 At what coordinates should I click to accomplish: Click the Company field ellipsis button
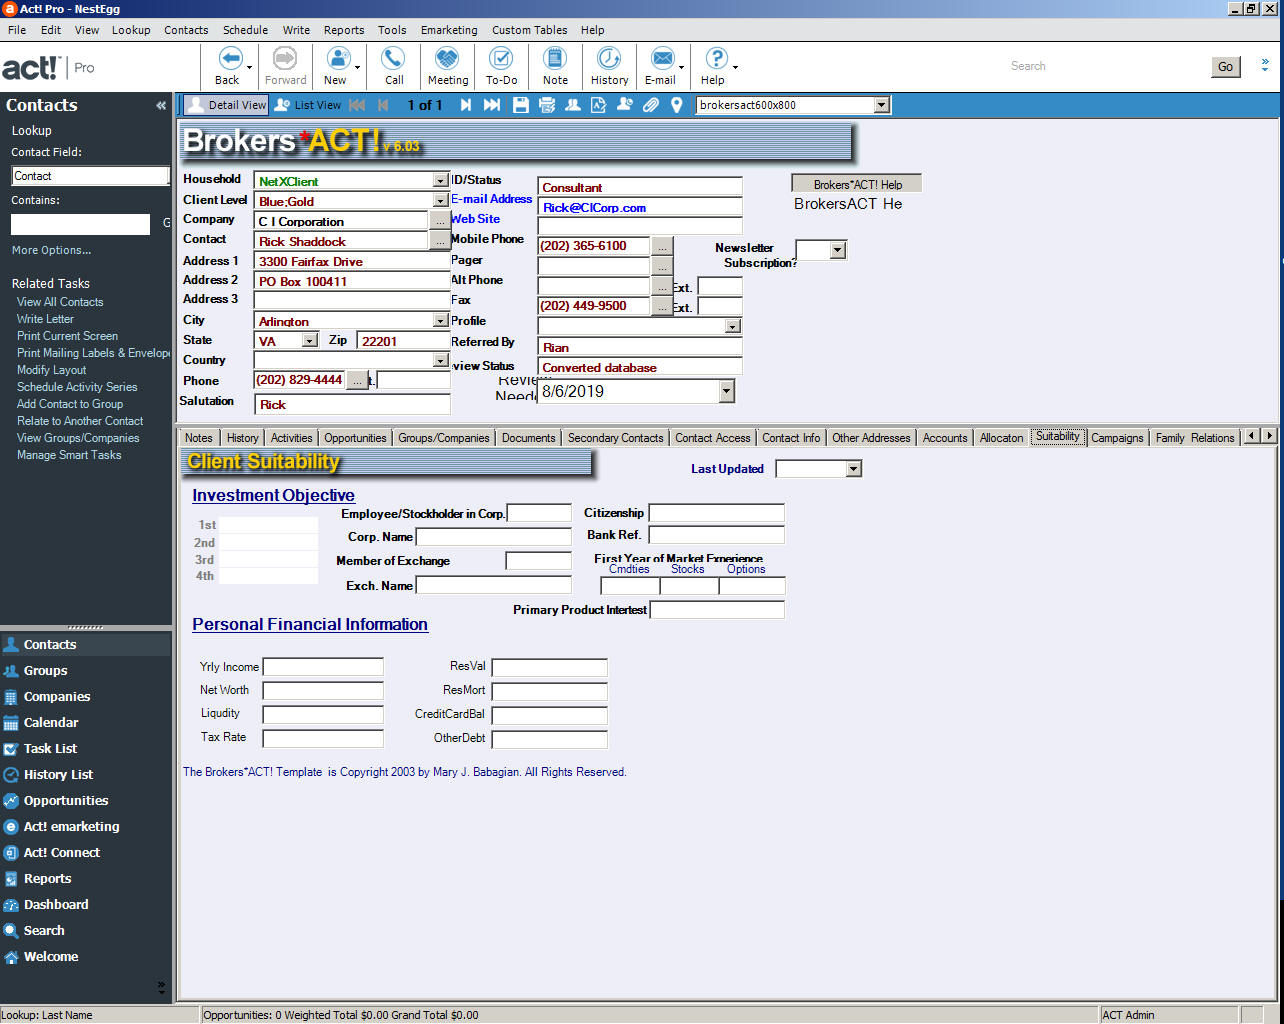[439, 221]
